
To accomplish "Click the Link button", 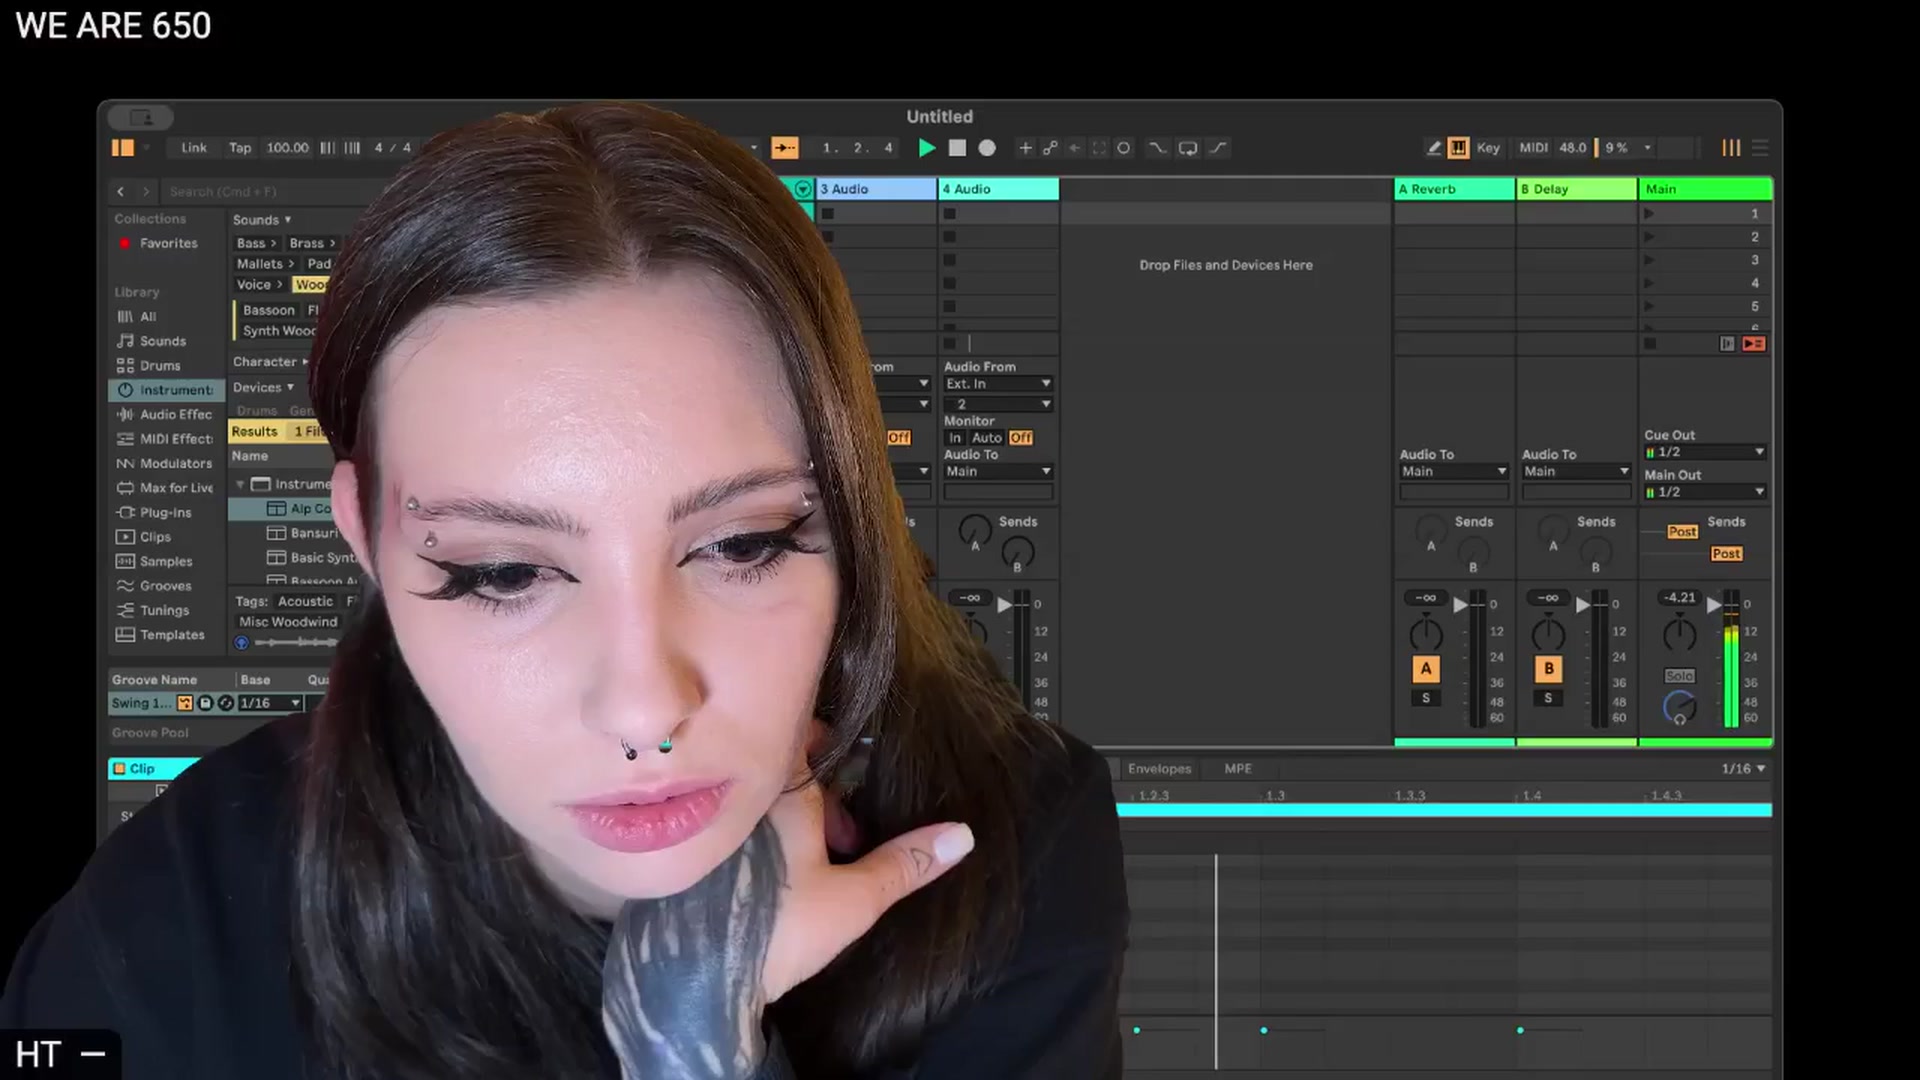I will 194,148.
